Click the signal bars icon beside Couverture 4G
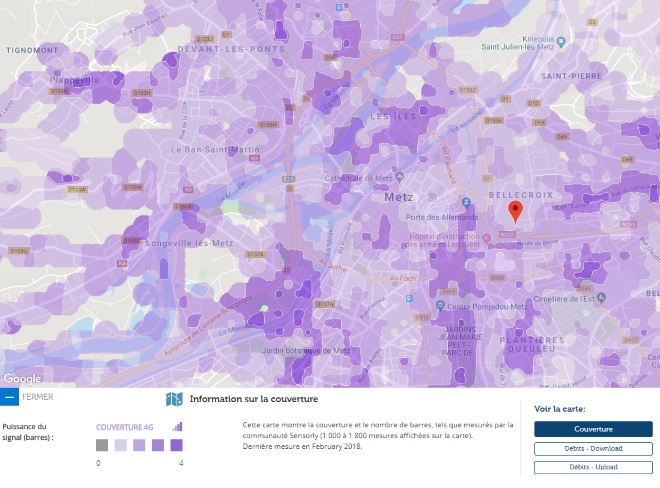Screen dimensions: 660x488 [177, 427]
